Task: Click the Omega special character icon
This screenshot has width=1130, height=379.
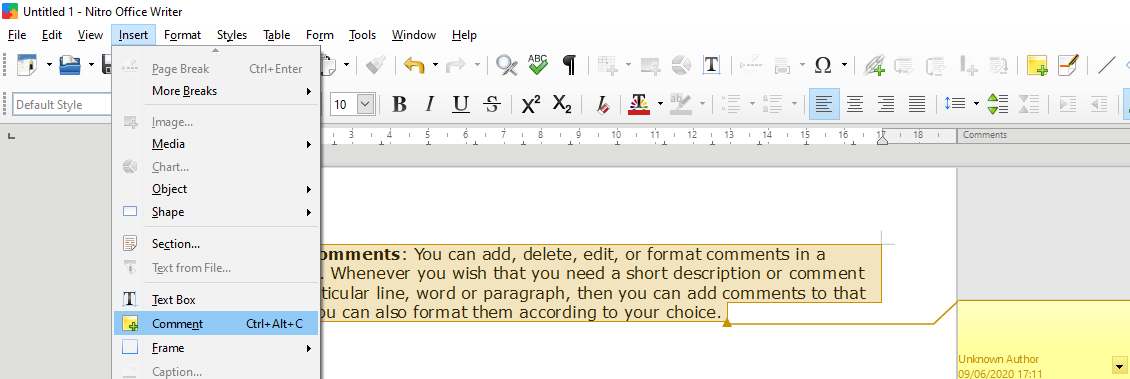Action: (823, 66)
